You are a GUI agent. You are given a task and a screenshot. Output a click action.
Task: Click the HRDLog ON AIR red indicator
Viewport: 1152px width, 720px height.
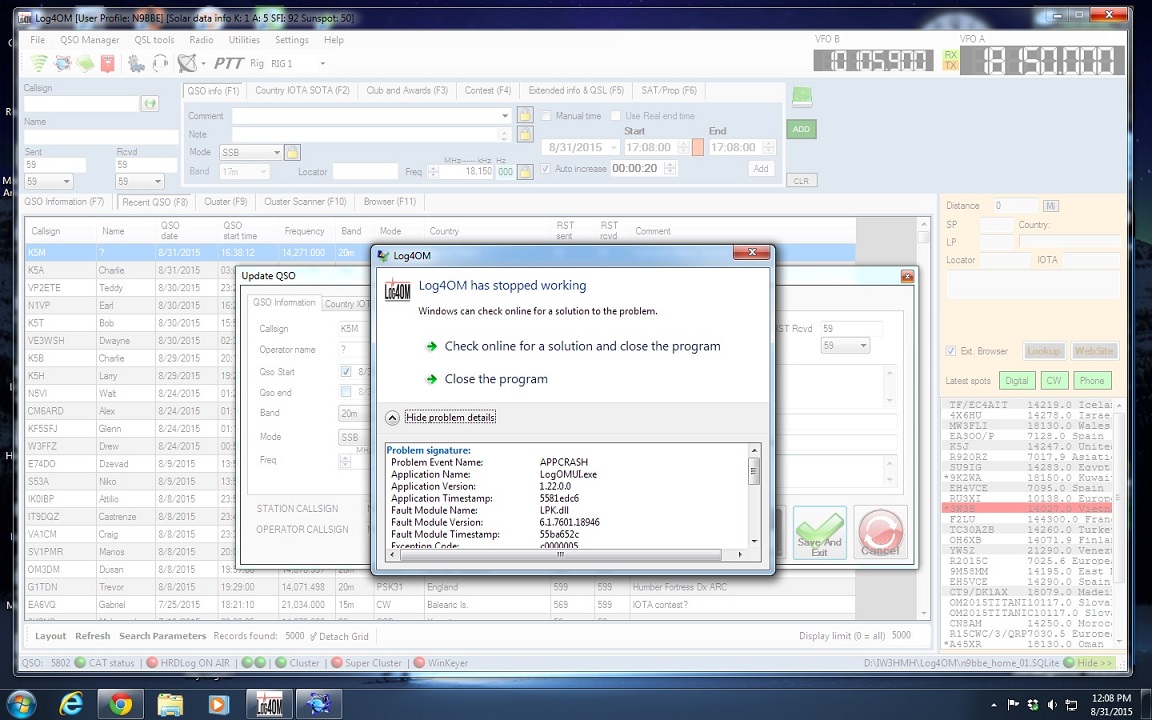152,663
